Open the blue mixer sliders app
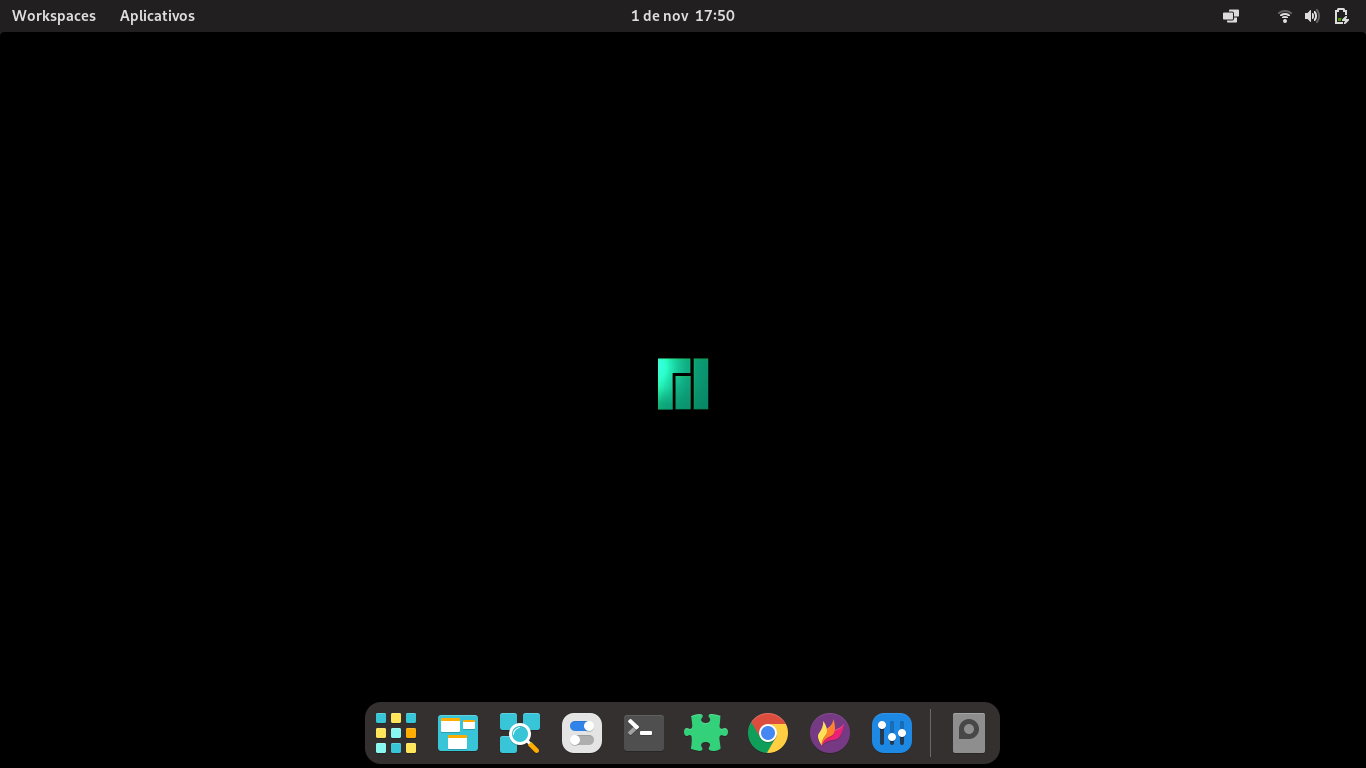The image size is (1366, 768). point(892,733)
